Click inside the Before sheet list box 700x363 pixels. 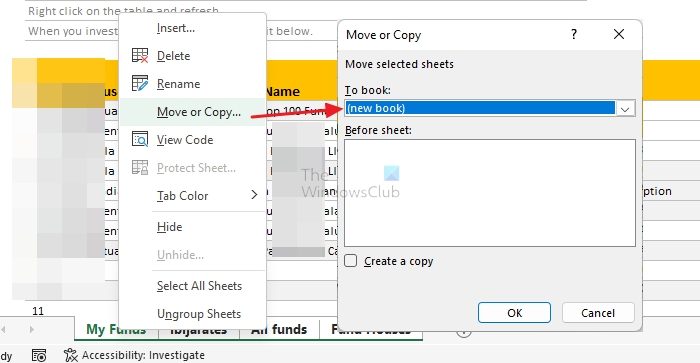[490, 193]
